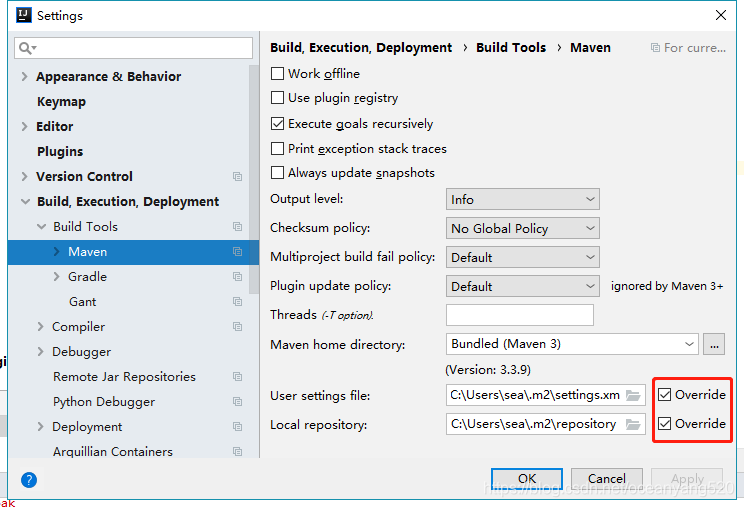
Task: Click folder icon in User settings file field
Action: (633, 395)
